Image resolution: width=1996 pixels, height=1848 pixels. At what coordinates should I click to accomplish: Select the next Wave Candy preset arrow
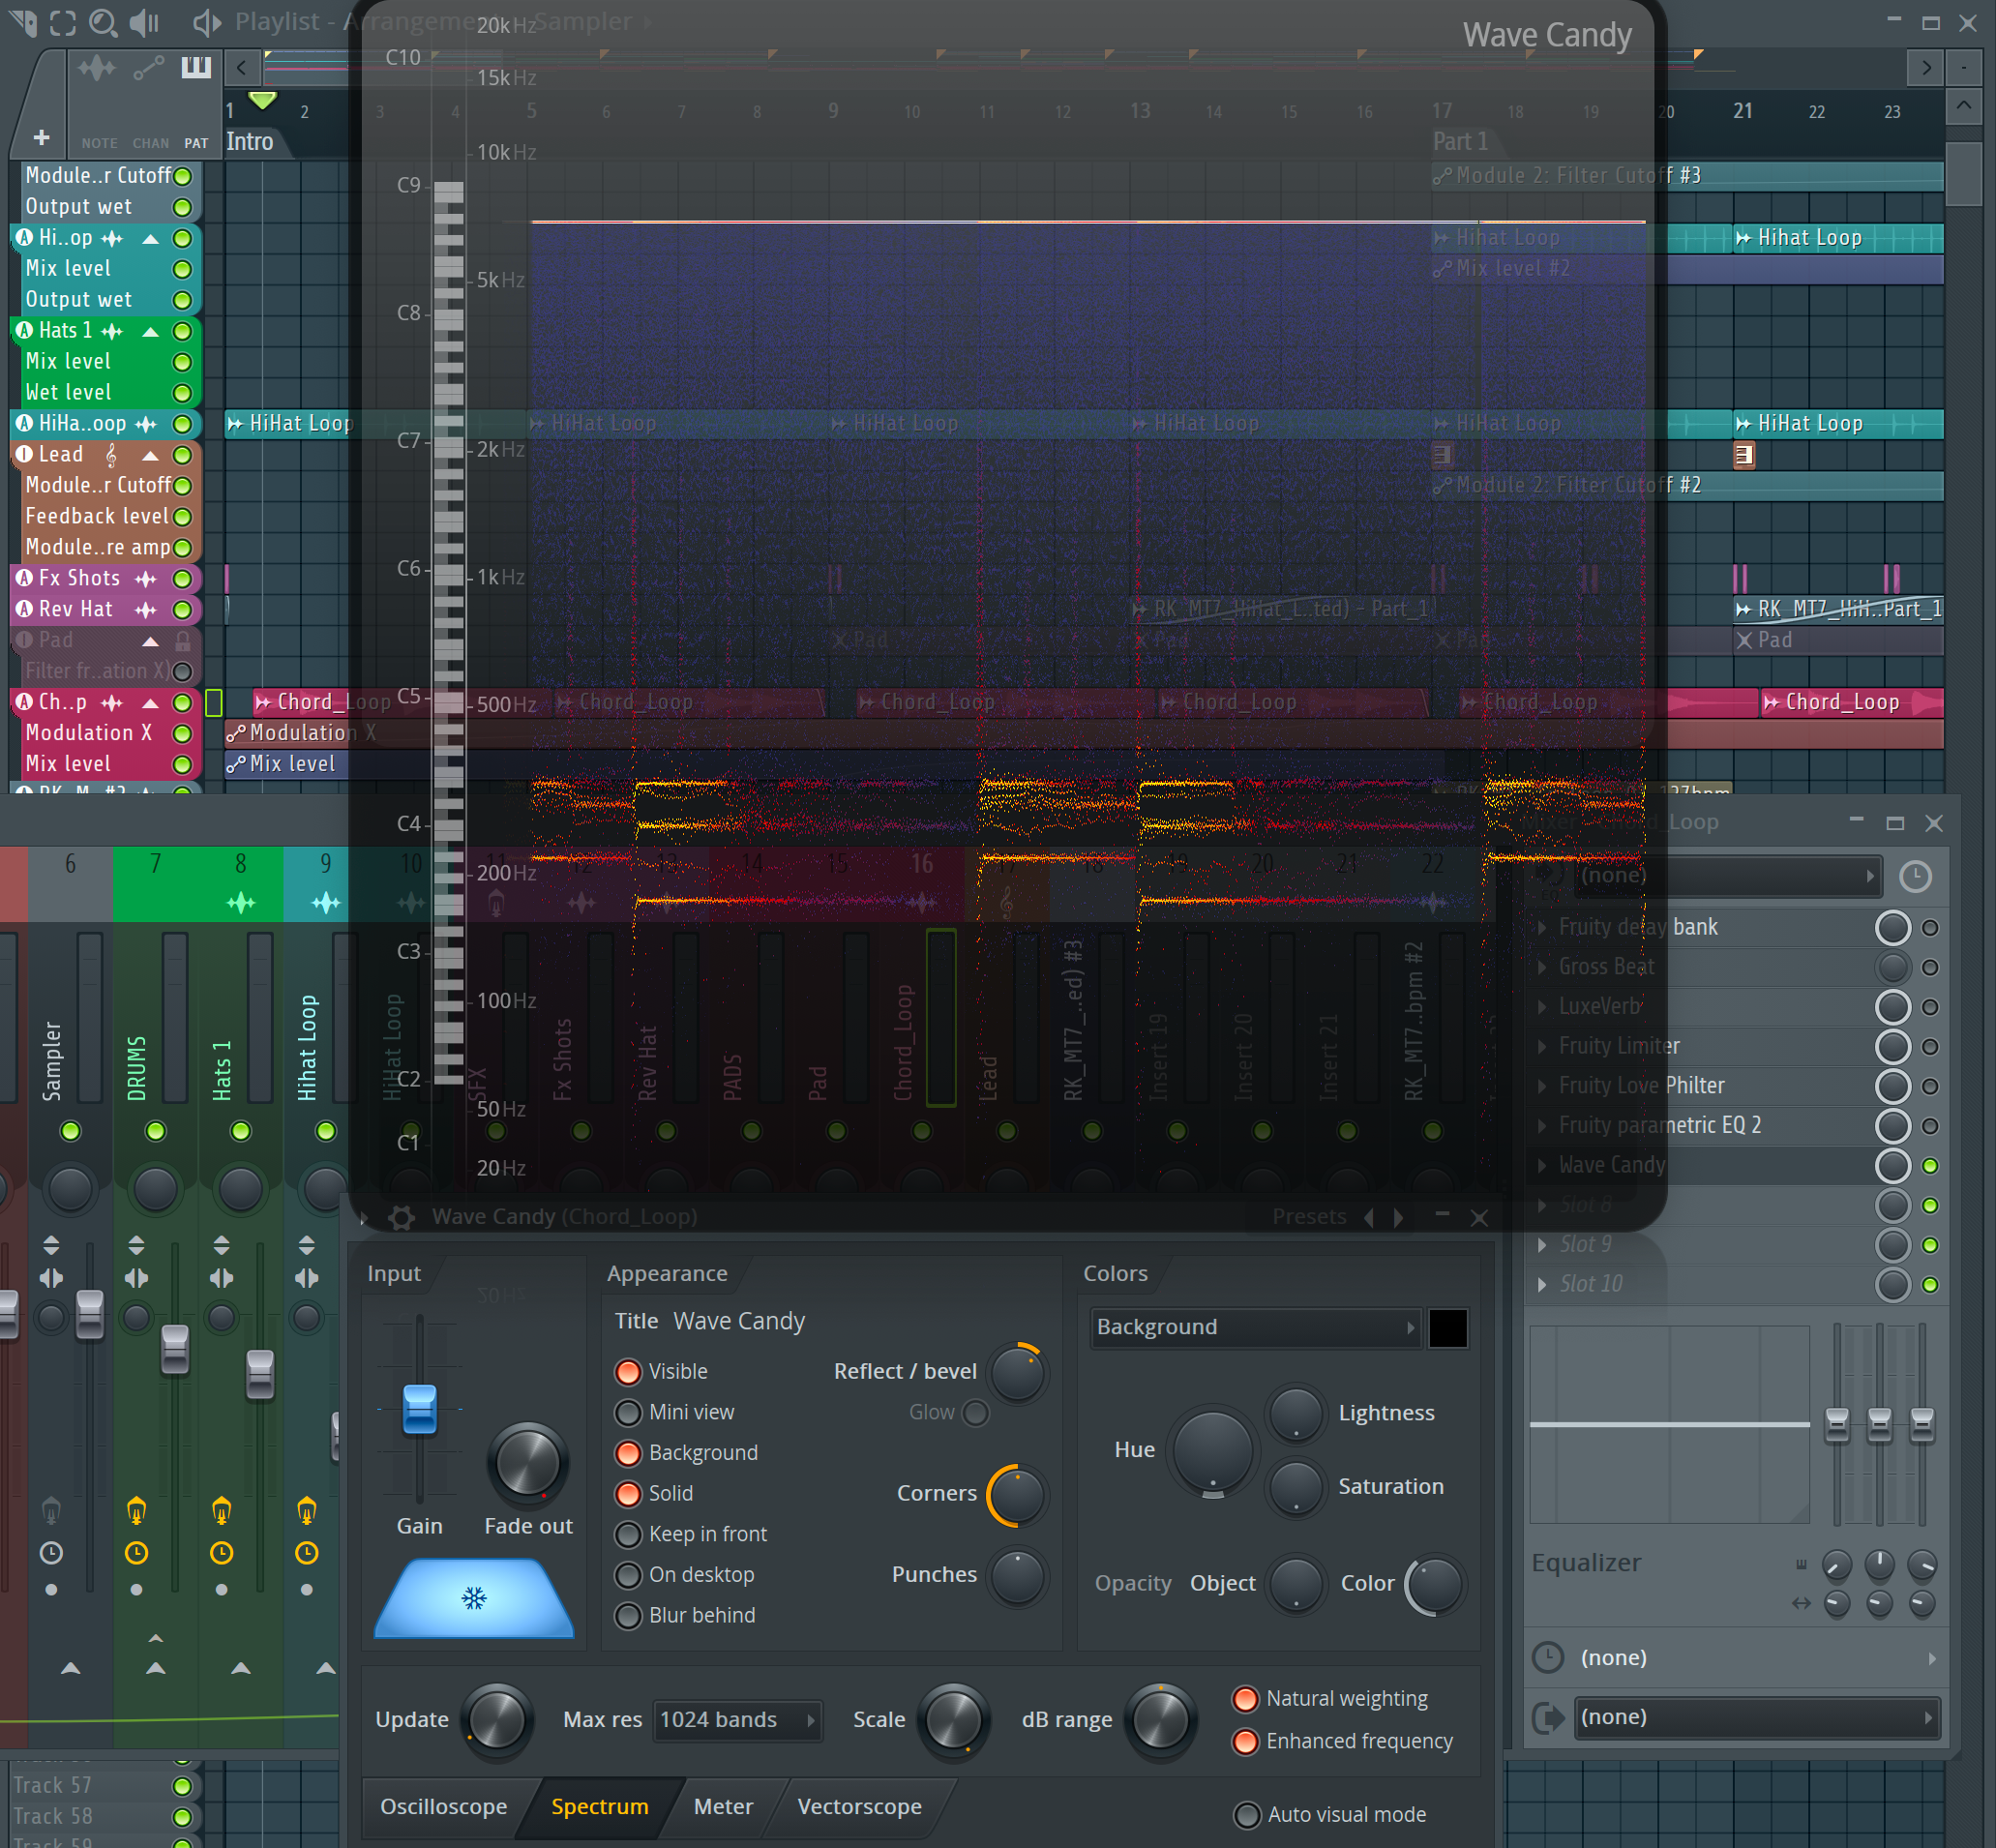(x=1398, y=1217)
